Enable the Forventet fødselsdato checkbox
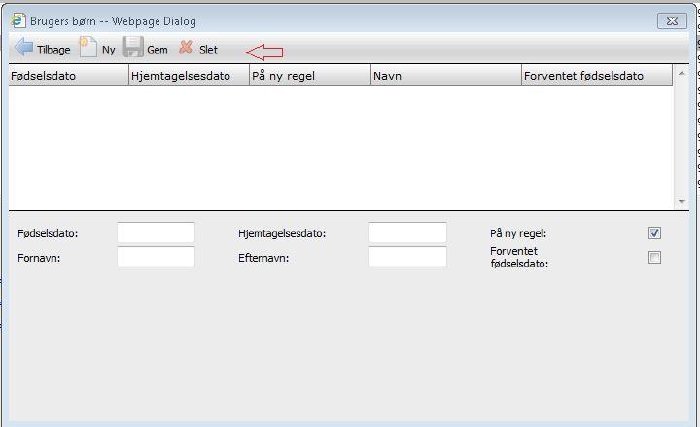This screenshot has height=427, width=700. tap(654, 258)
